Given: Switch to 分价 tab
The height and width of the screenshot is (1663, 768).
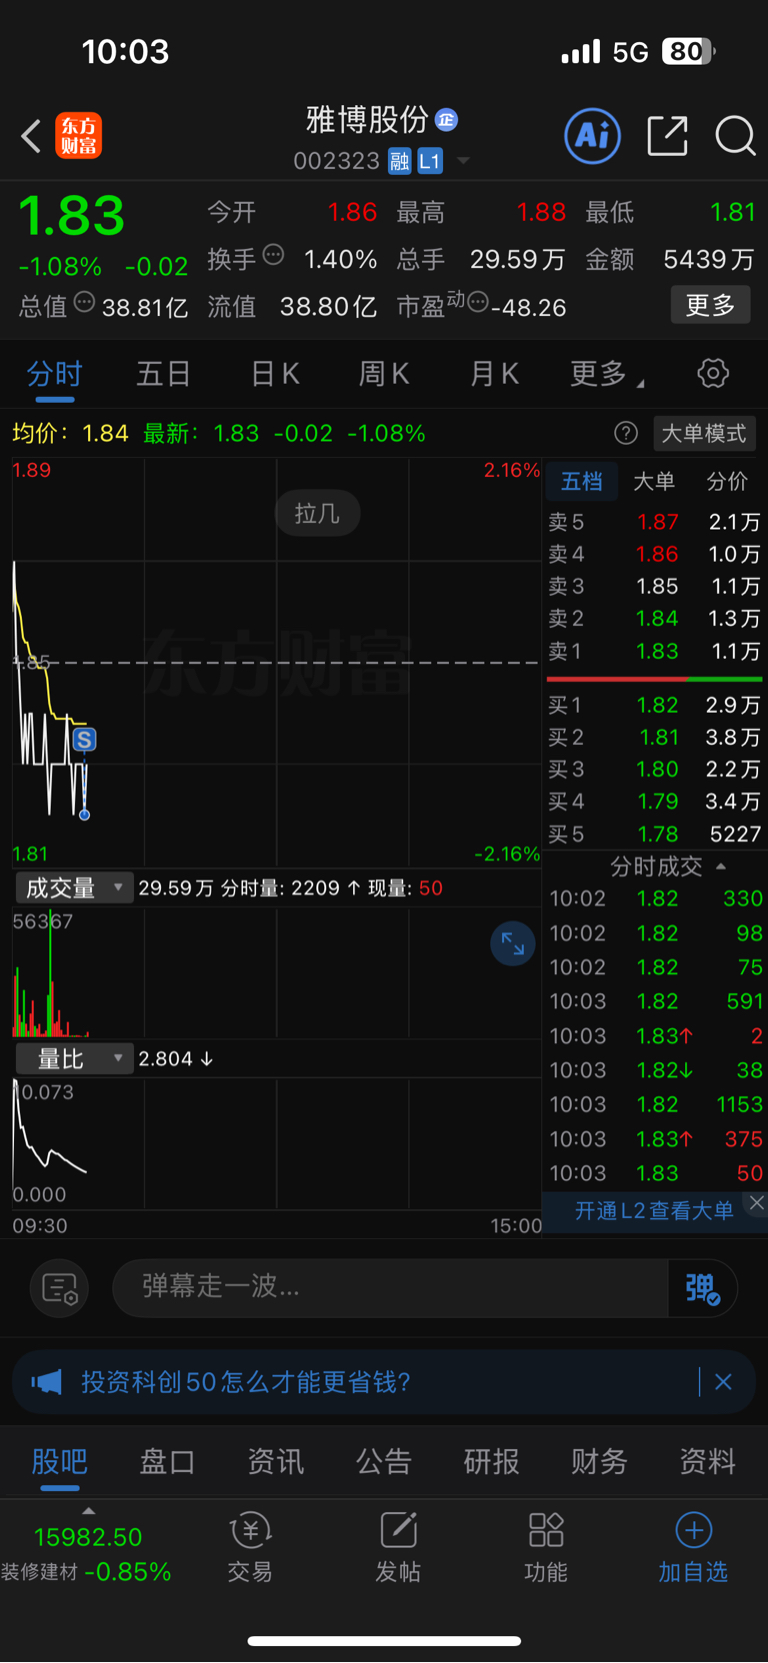Looking at the screenshot, I should tap(727, 482).
